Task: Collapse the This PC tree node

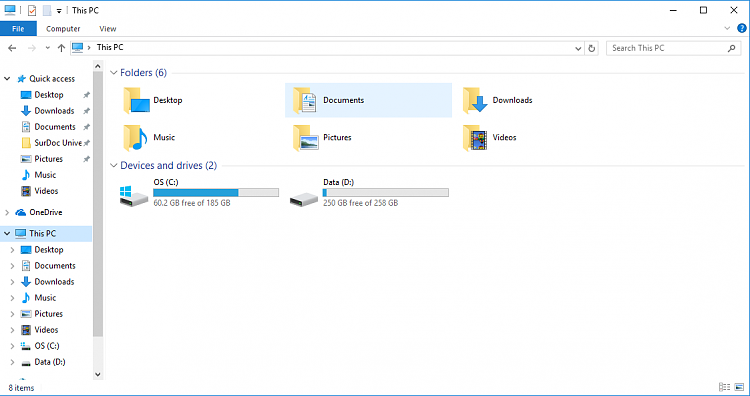Action: (7, 233)
